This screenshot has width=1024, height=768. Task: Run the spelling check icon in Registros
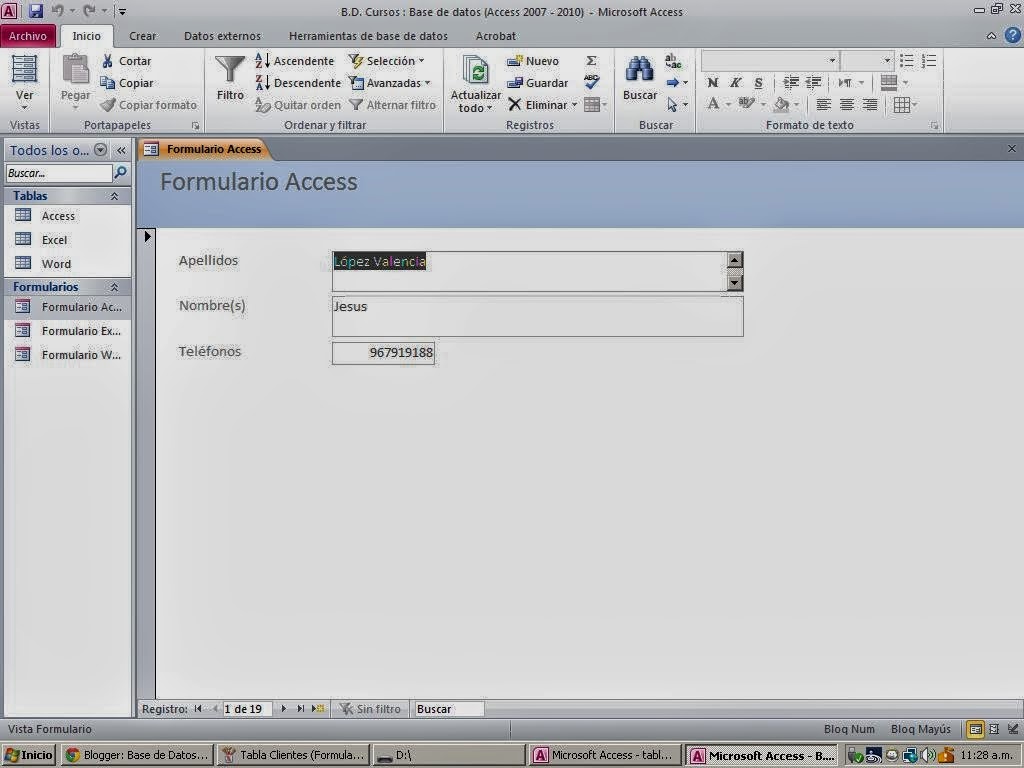(591, 82)
